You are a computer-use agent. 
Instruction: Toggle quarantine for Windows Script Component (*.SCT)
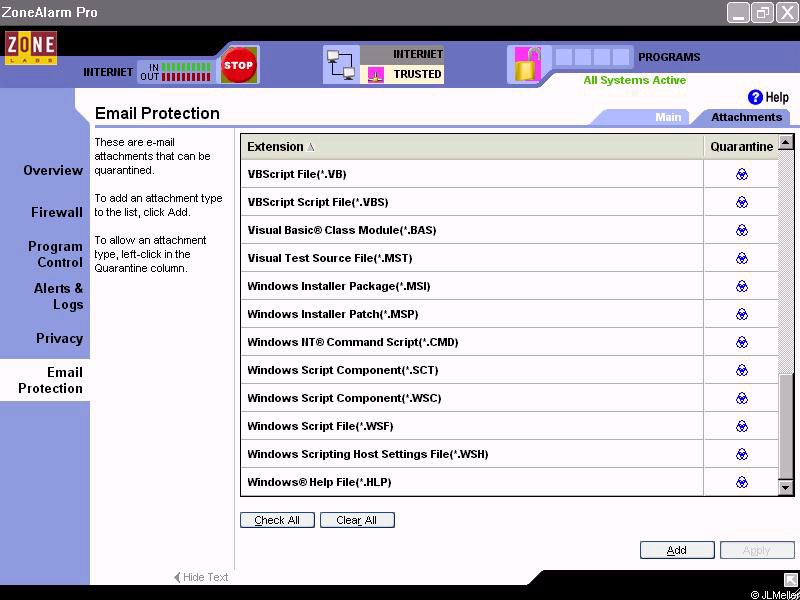(x=742, y=370)
